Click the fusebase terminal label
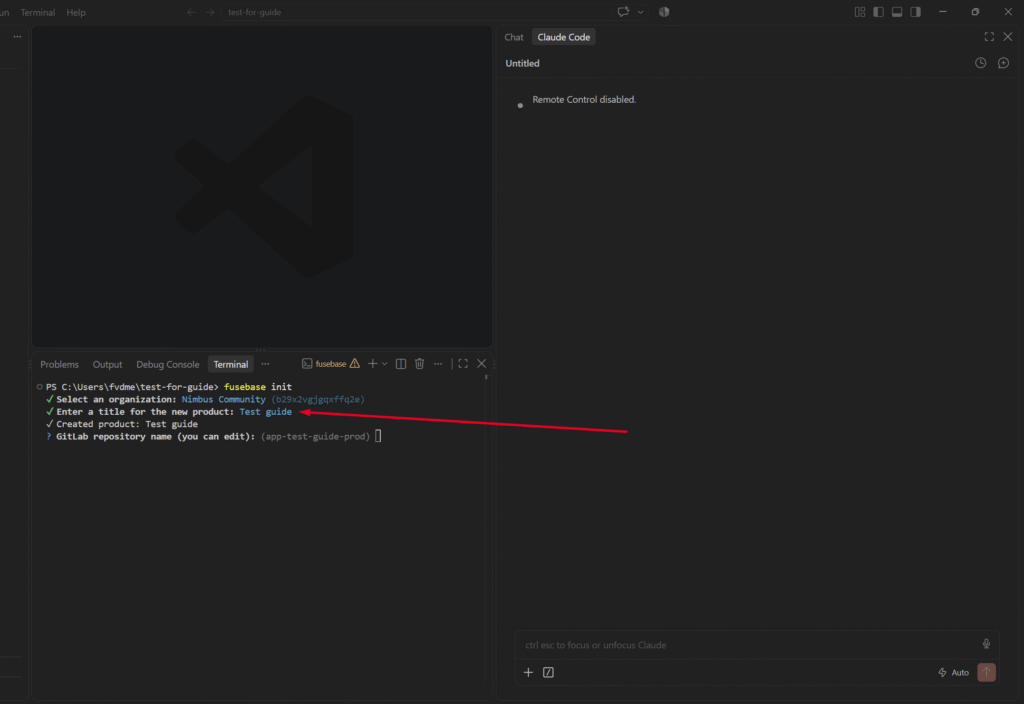 pyautogui.click(x=330, y=364)
